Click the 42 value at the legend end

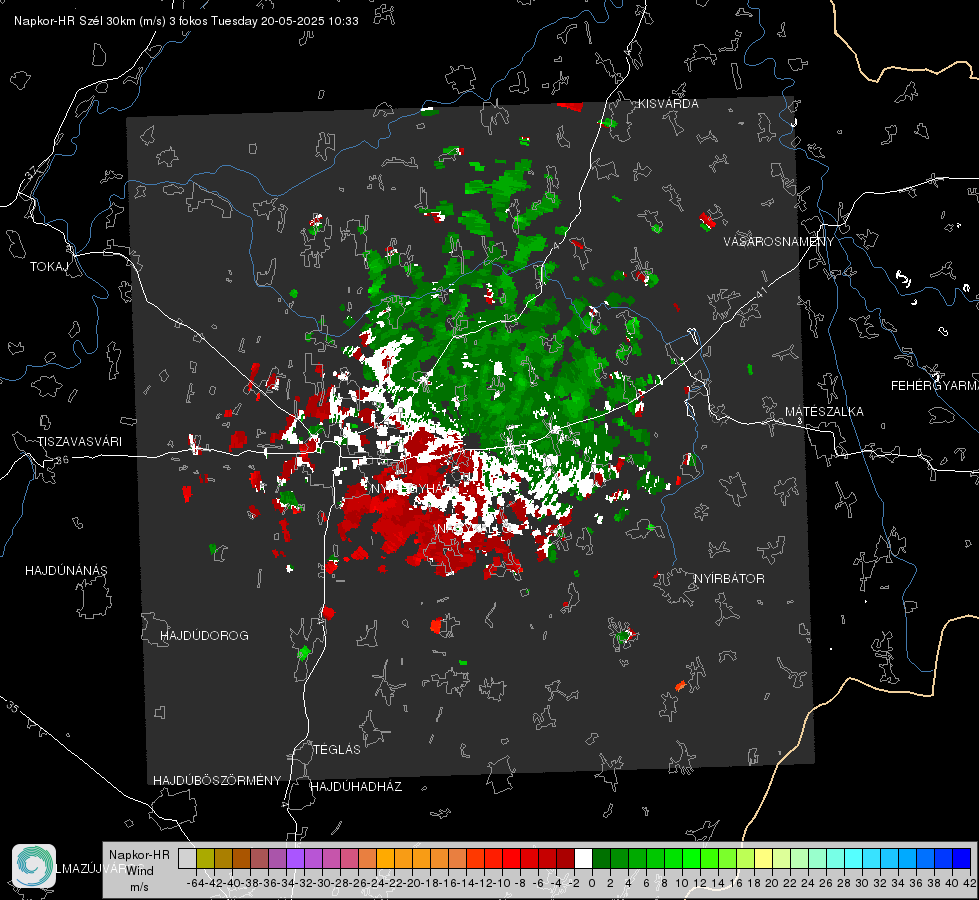point(969,883)
